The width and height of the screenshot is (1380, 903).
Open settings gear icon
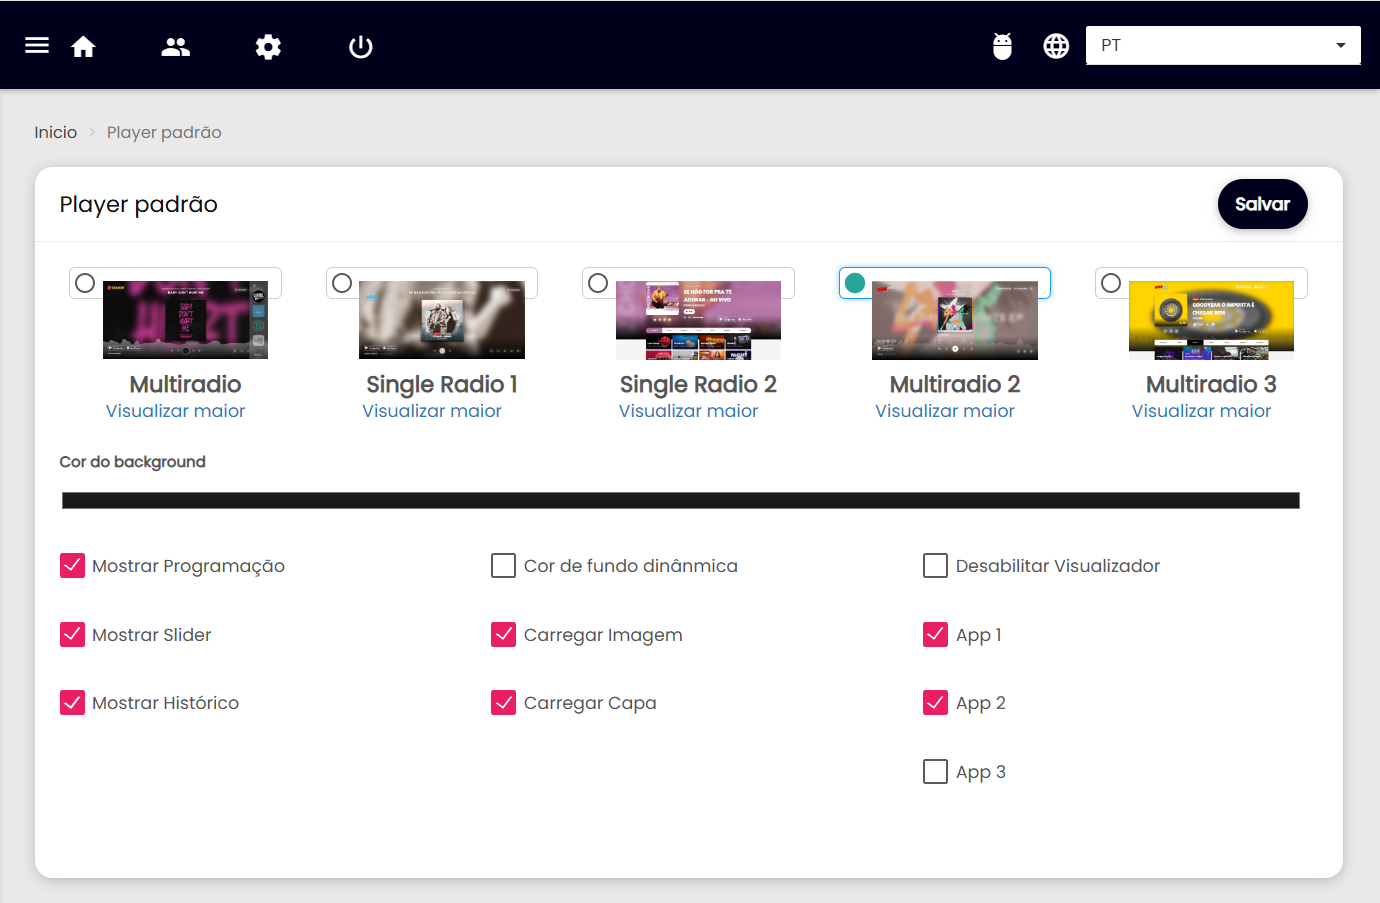268,47
